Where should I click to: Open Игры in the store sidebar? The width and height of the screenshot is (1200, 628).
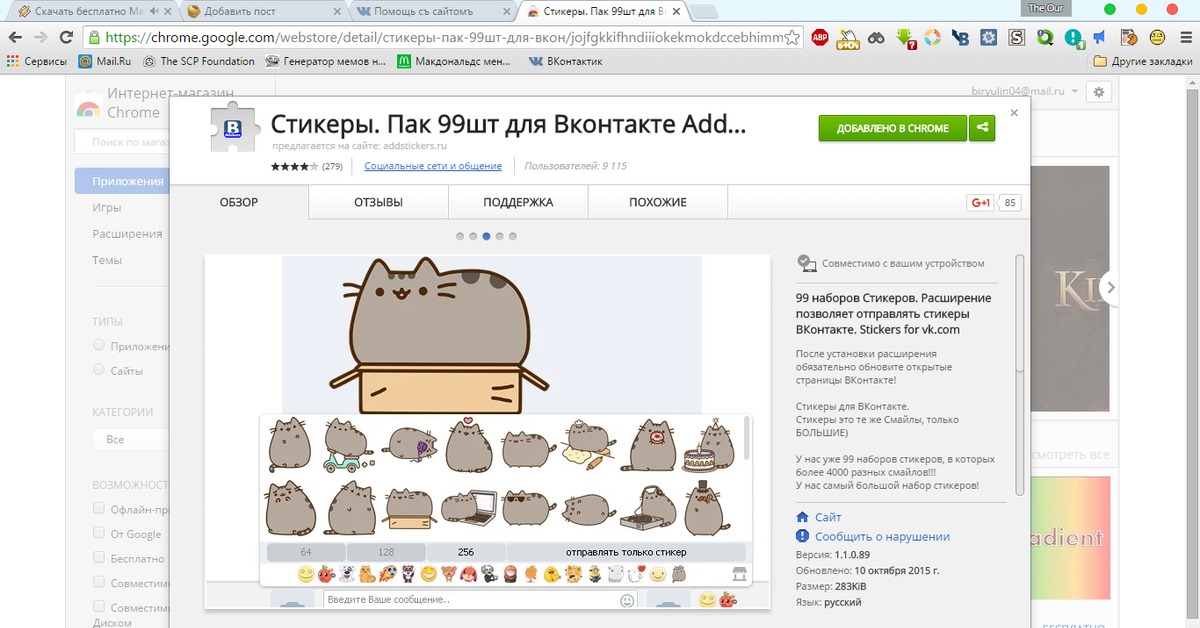[107, 208]
